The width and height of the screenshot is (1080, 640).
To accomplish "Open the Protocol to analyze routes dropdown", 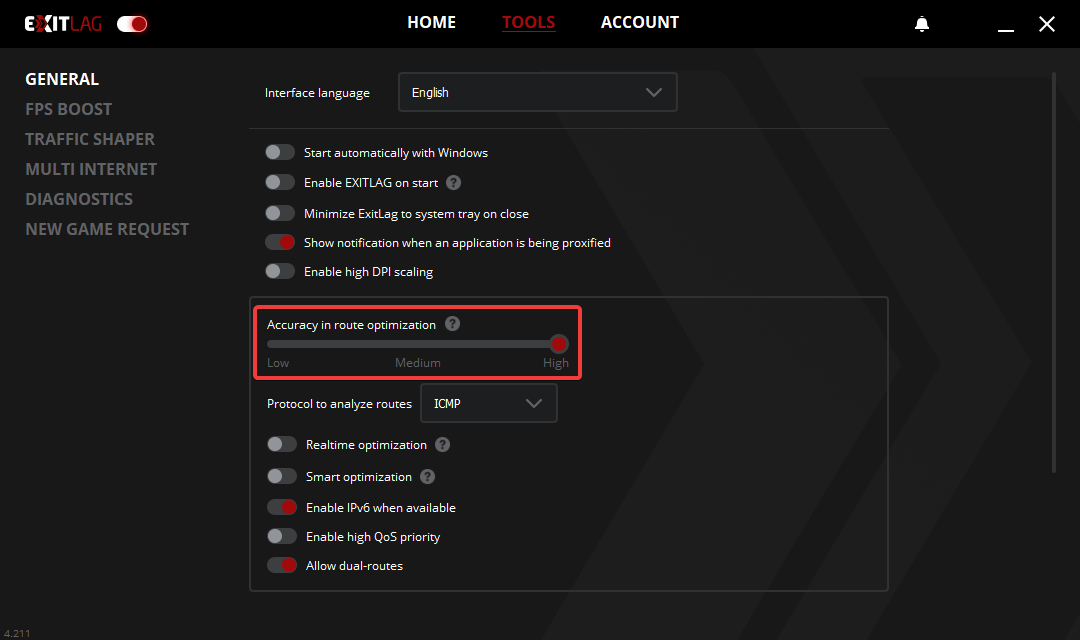I will click(x=488, y=404).
